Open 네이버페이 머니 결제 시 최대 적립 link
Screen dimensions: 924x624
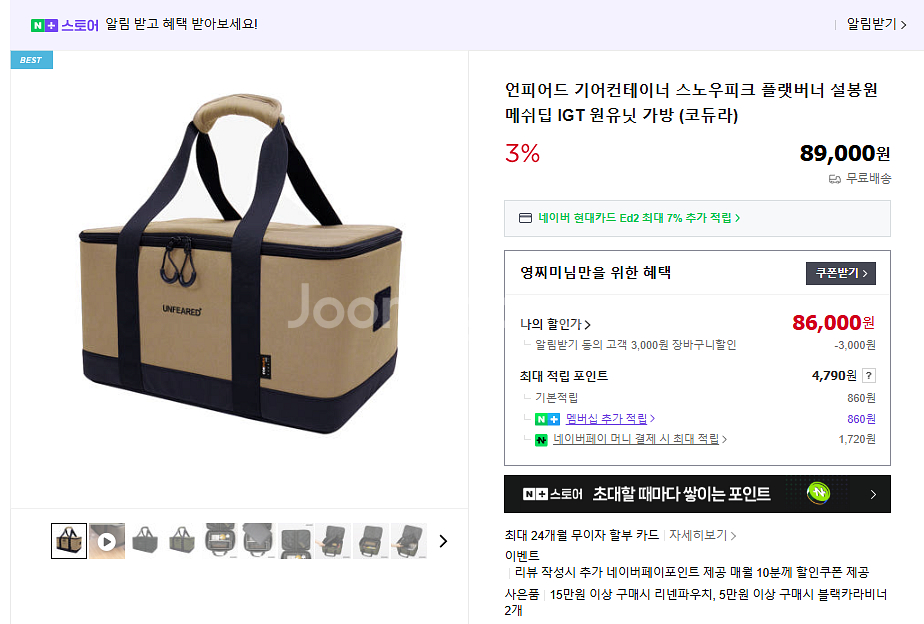(x=639, y=439)
